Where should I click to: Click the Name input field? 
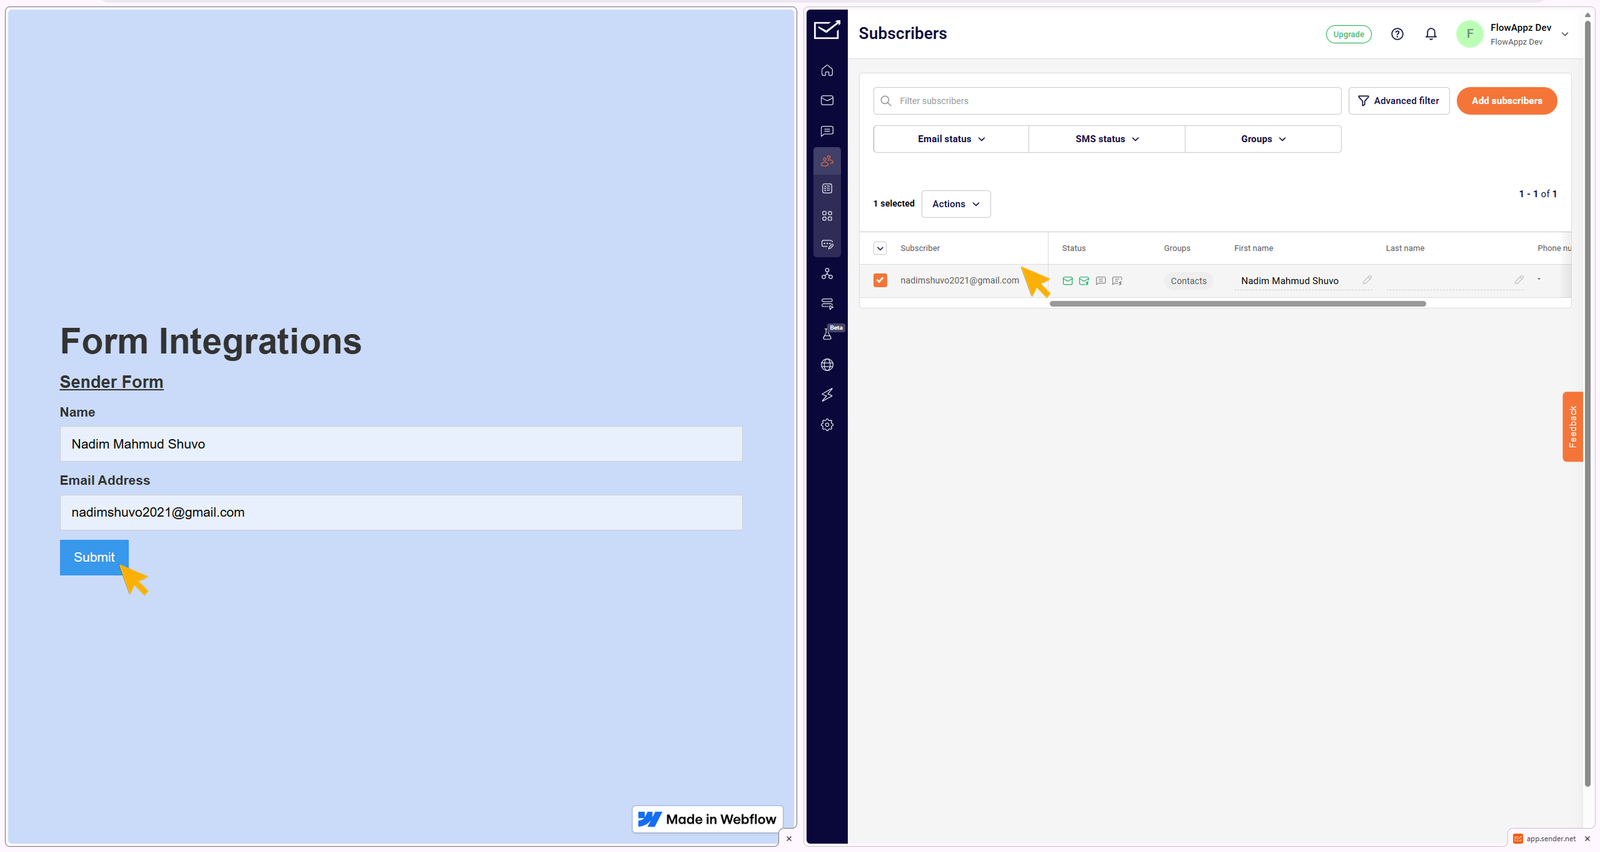[x=401, y=444]
